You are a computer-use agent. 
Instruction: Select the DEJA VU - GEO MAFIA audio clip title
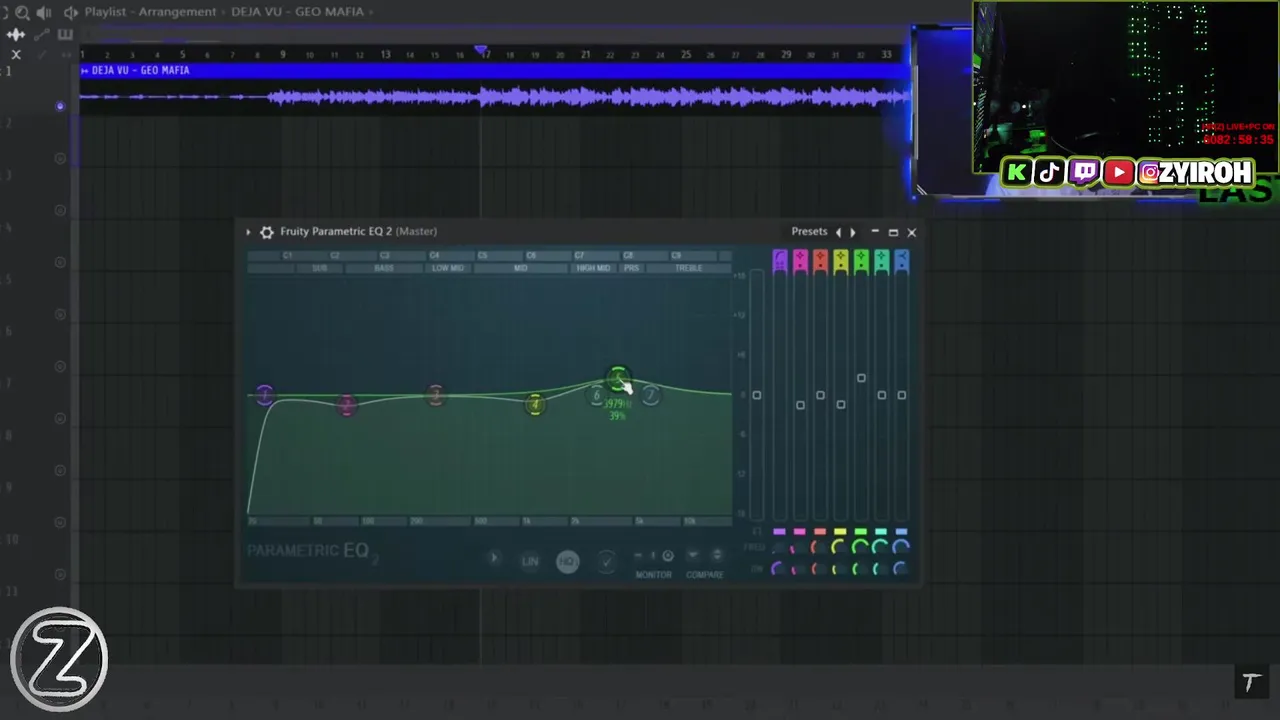point(140,70)
